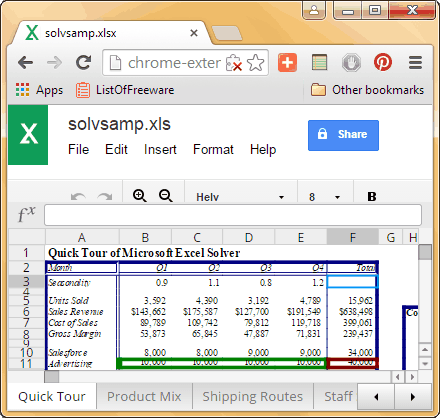
Task: Select the Sales Revenue label cell
Action: click(x=81, y=312)
